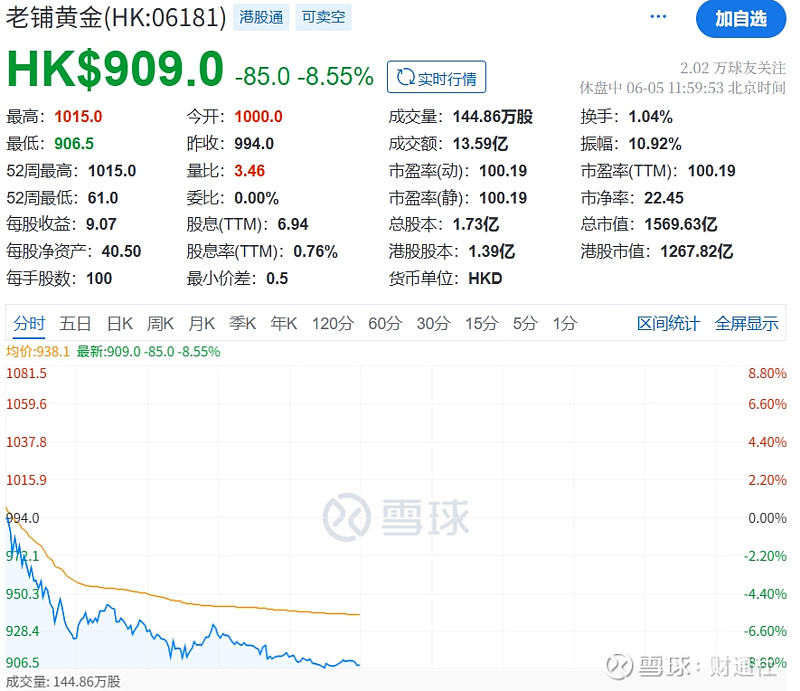
Task: Click the 成交量: 144.86万股 label below chart
Action: click(x=63, y=682)
